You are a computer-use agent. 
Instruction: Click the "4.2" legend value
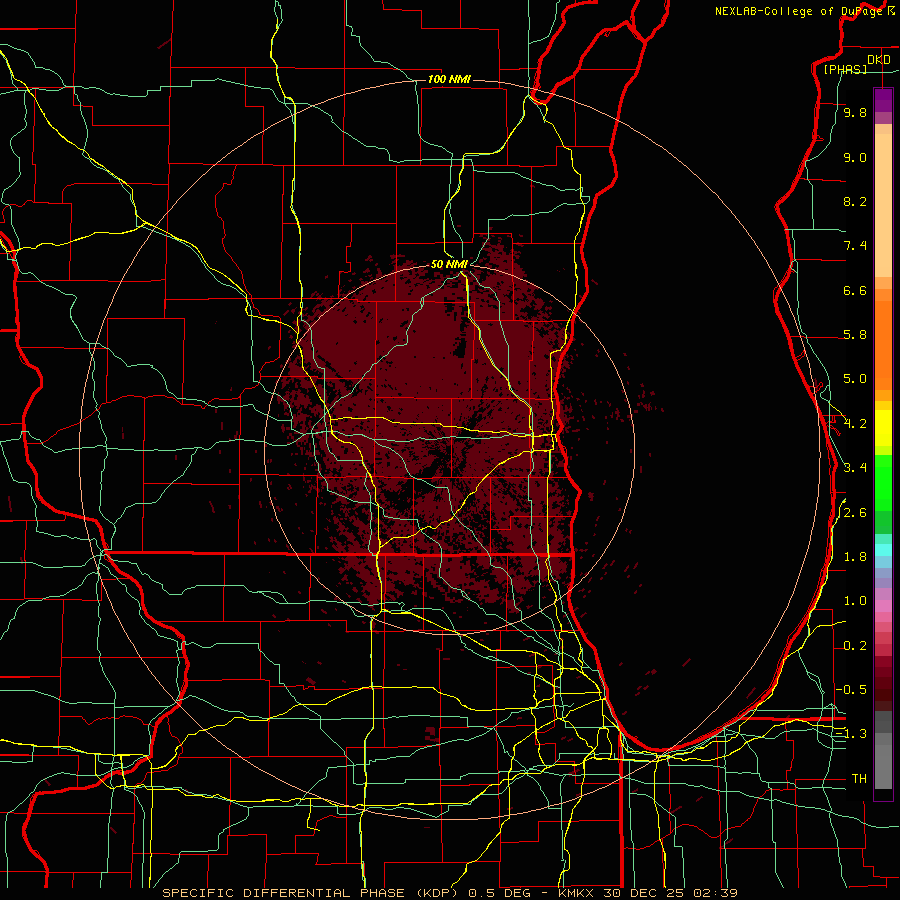pyautogui.click(x=855, y=424)
